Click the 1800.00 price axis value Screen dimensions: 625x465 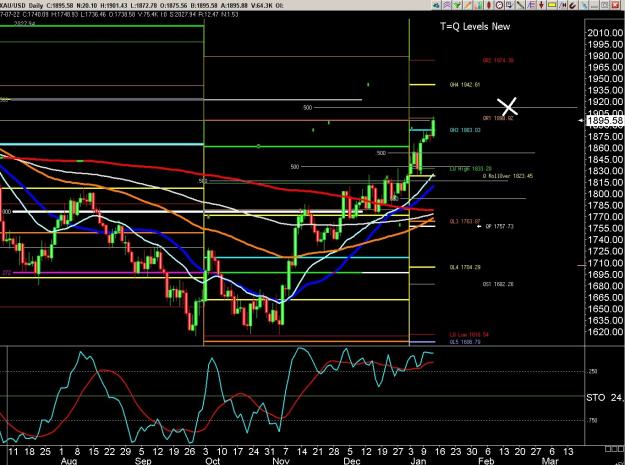605,194
